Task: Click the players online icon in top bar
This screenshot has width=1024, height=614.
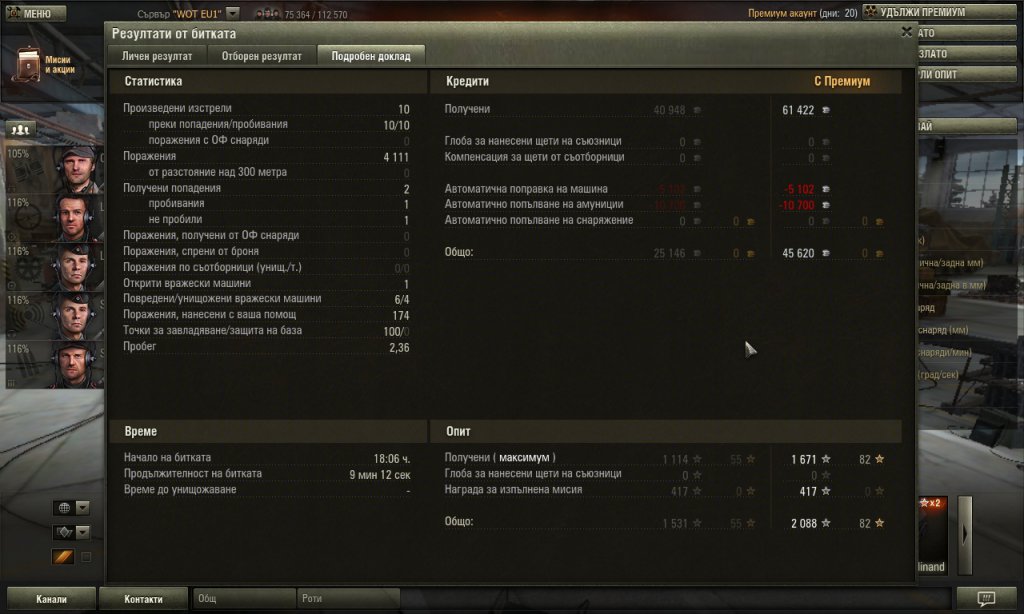Action: (x=267, y=14)
